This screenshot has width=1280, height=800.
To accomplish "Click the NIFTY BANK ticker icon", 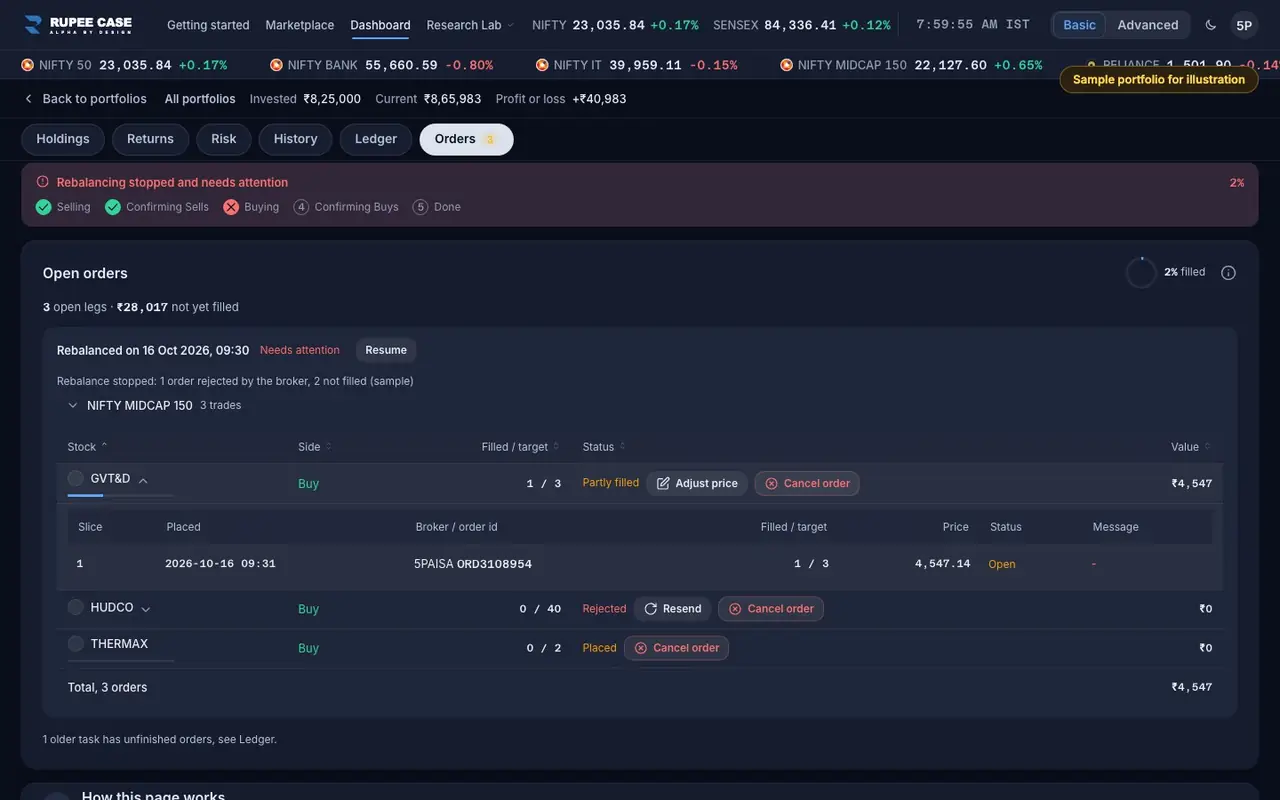I will (x=276, y=65).
